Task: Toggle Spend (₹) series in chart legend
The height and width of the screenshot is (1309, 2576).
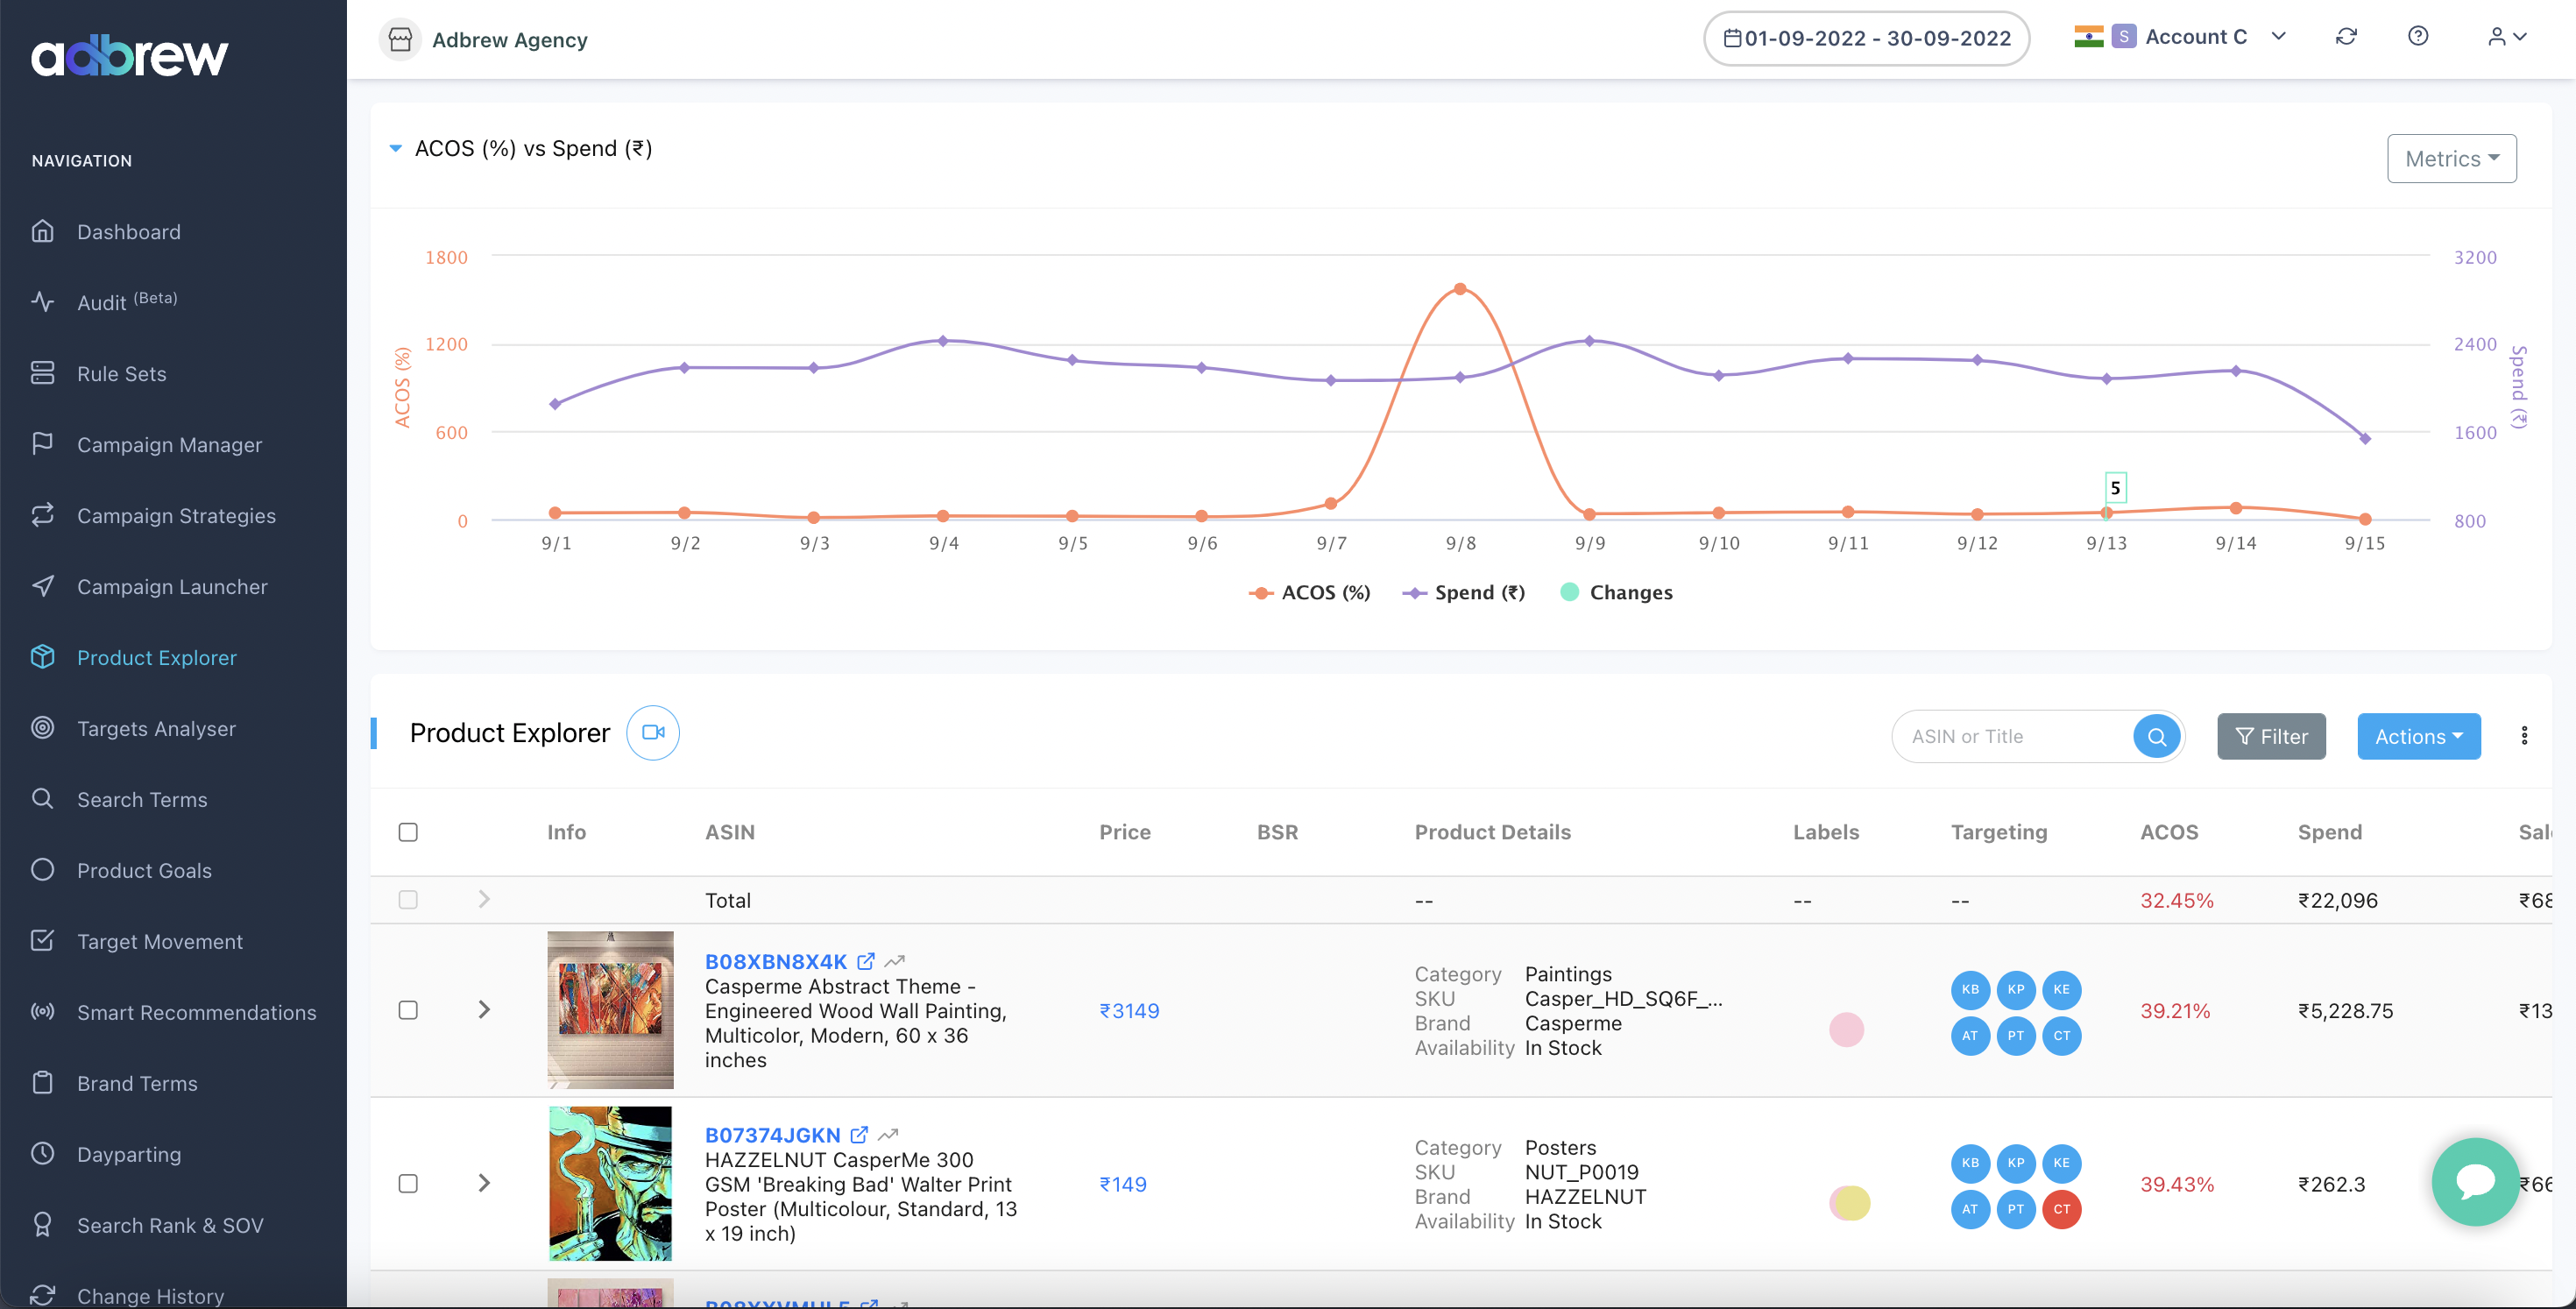Action: [x=1464, y=592]
